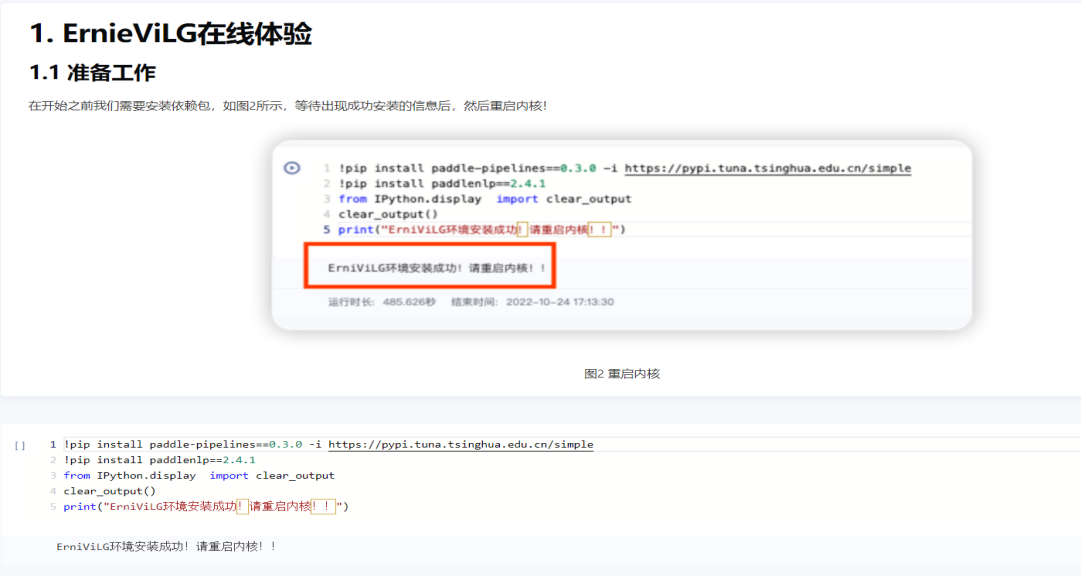Click the print statement on line 5 of the code cell
This screenshot has width=1081, height=576.
[205, 507]
